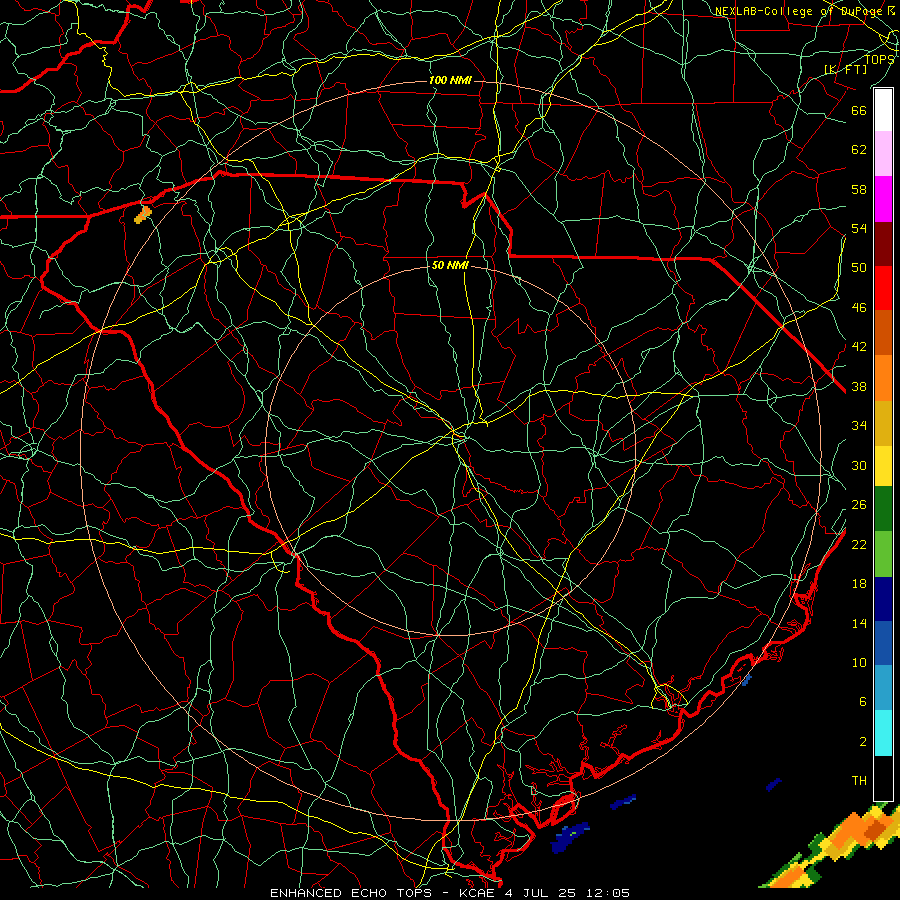
Task: Click the legend value 66
Action: coord(859,110)
